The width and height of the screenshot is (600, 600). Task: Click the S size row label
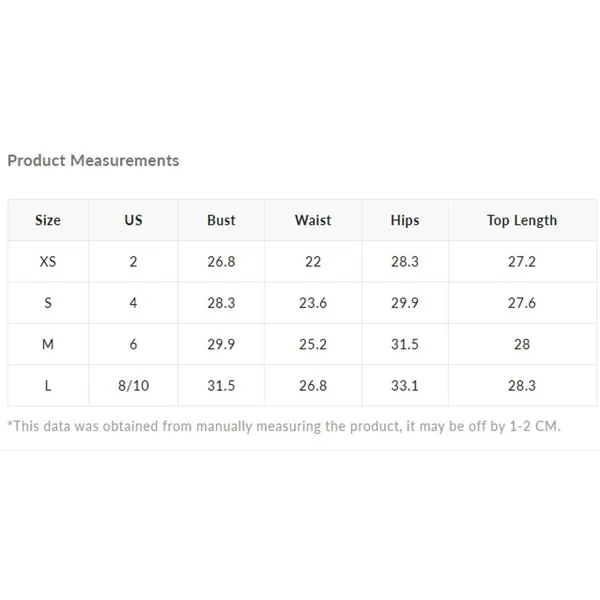(48, 303)
